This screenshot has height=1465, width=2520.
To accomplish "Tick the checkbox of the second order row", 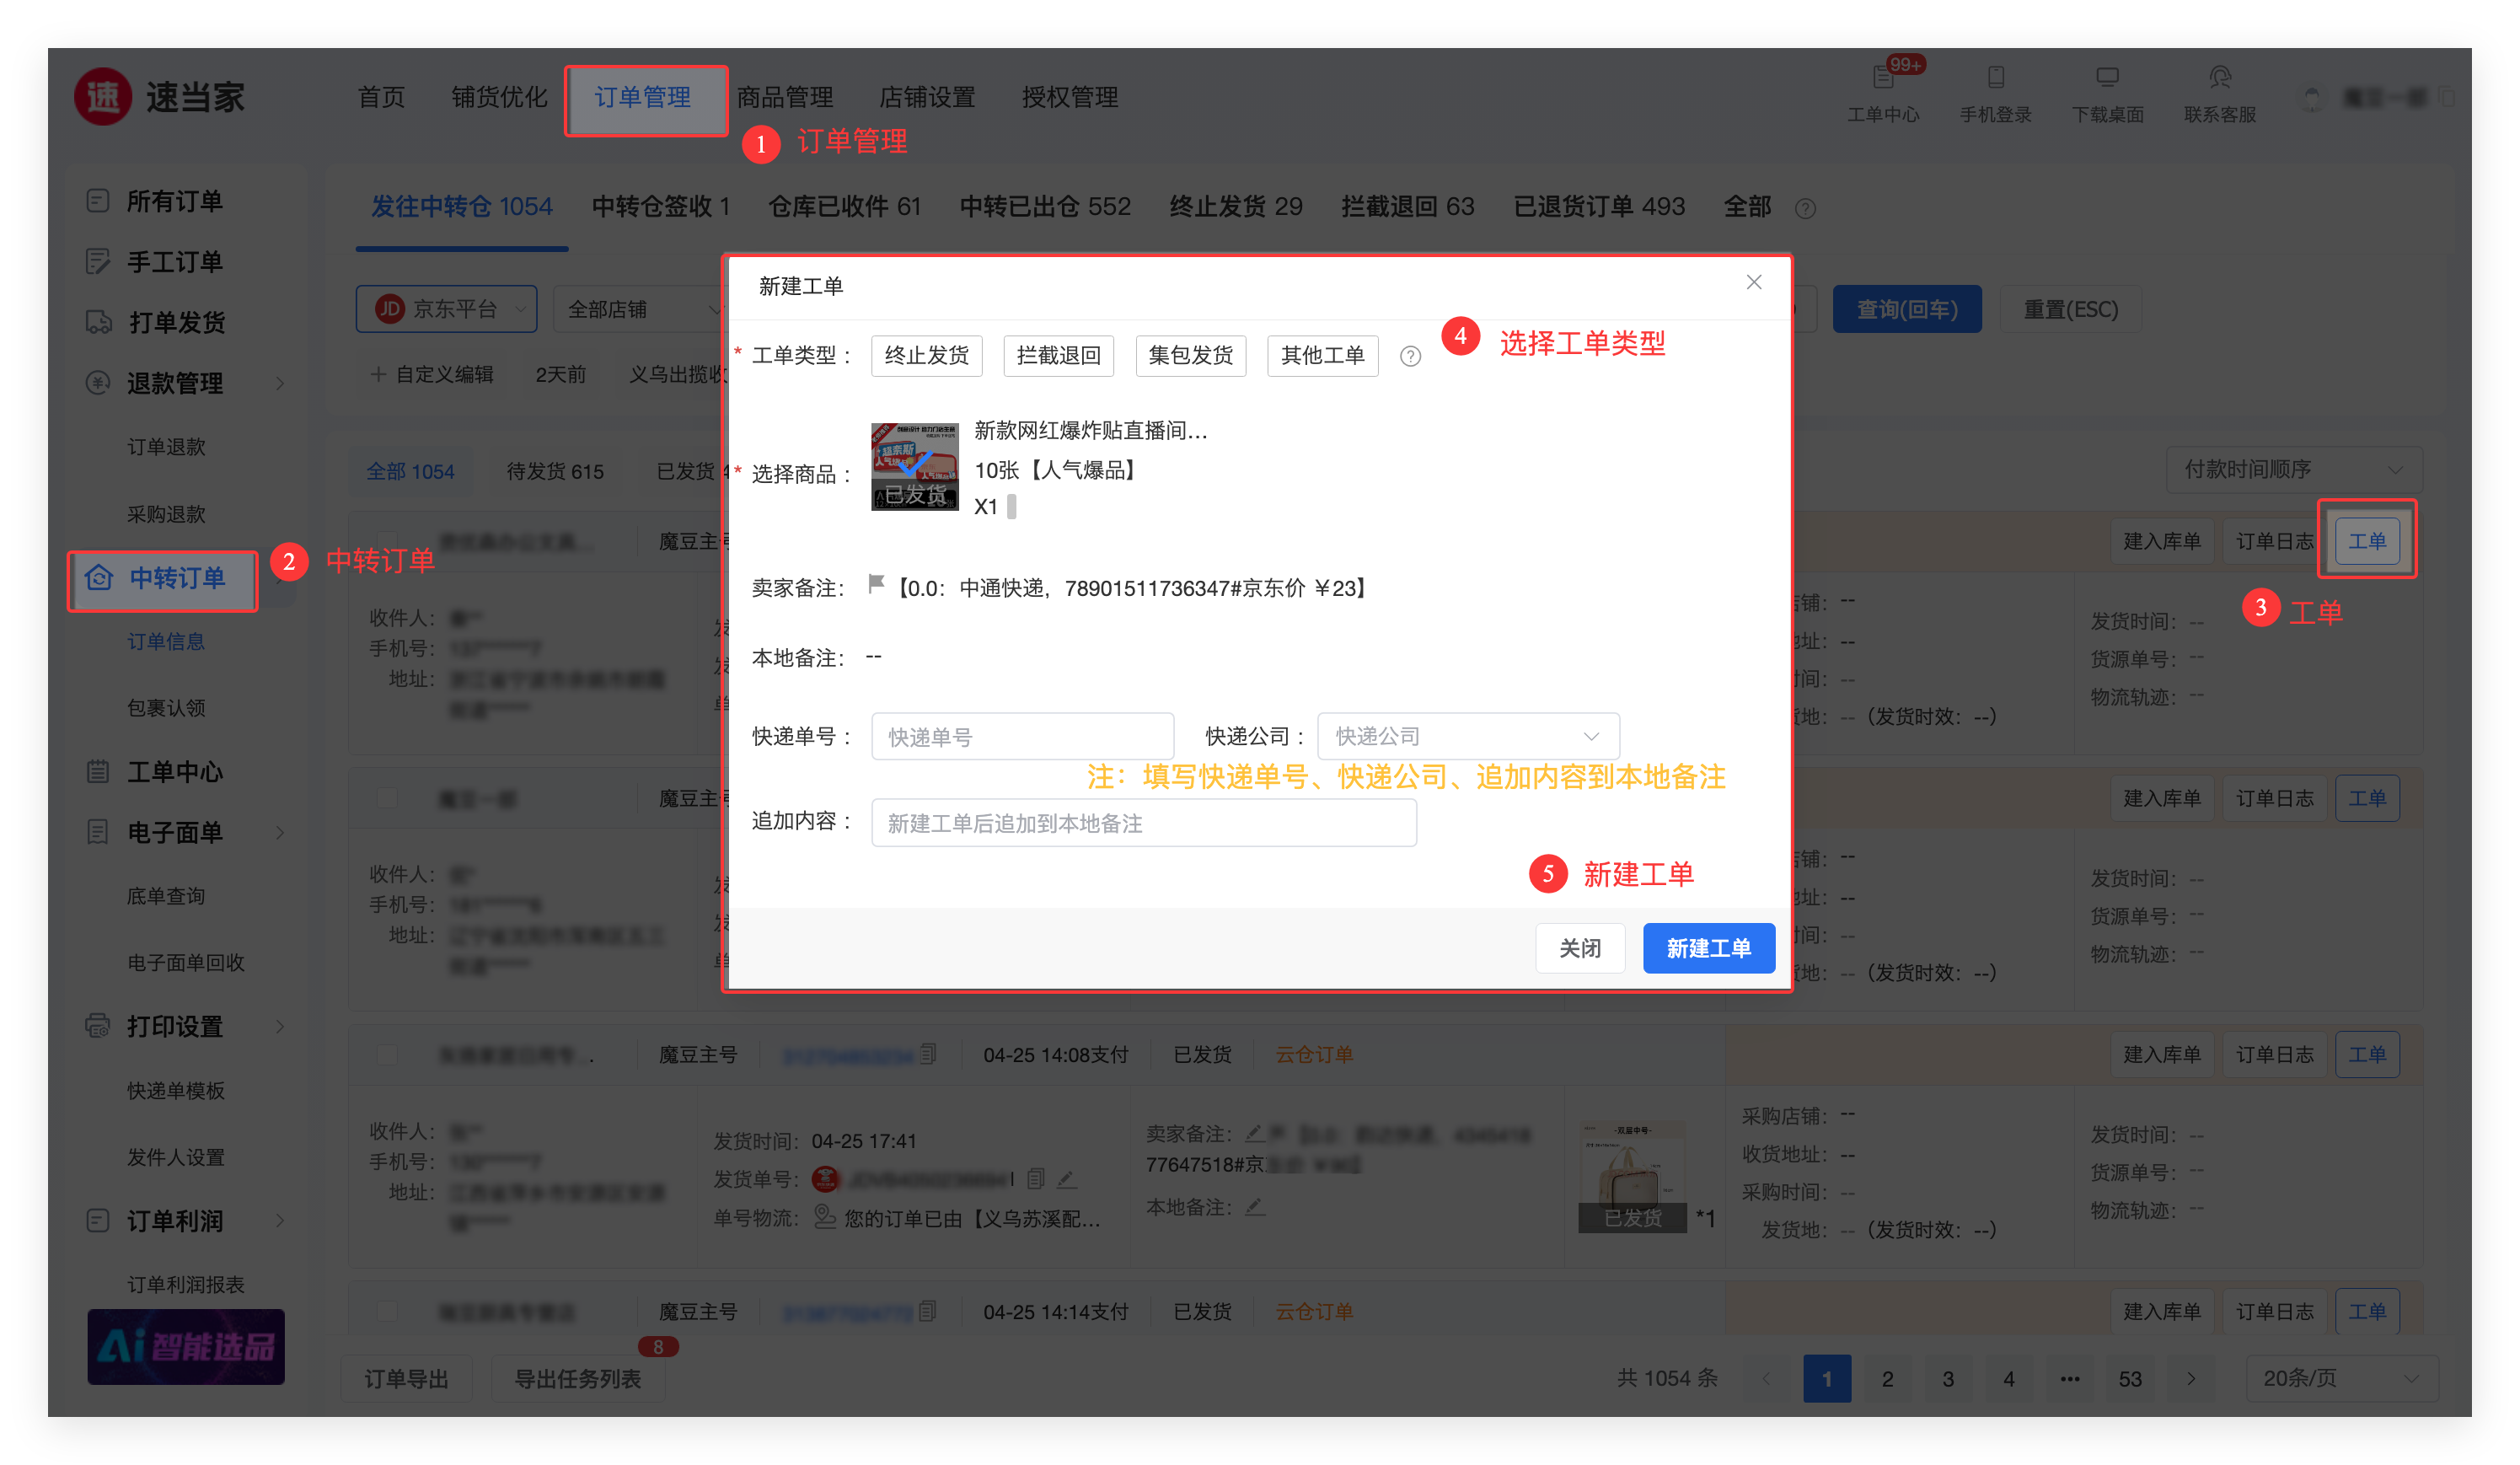I will 387,798.
